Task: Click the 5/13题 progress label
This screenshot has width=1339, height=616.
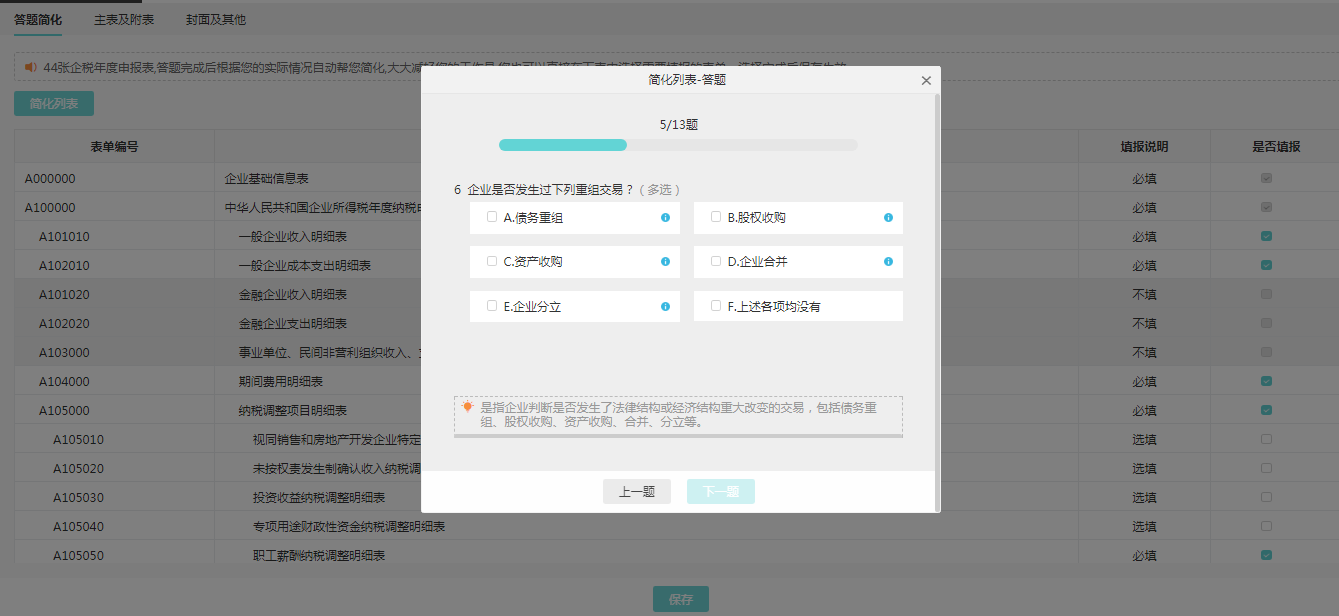Action: click(x=679, y=125)
